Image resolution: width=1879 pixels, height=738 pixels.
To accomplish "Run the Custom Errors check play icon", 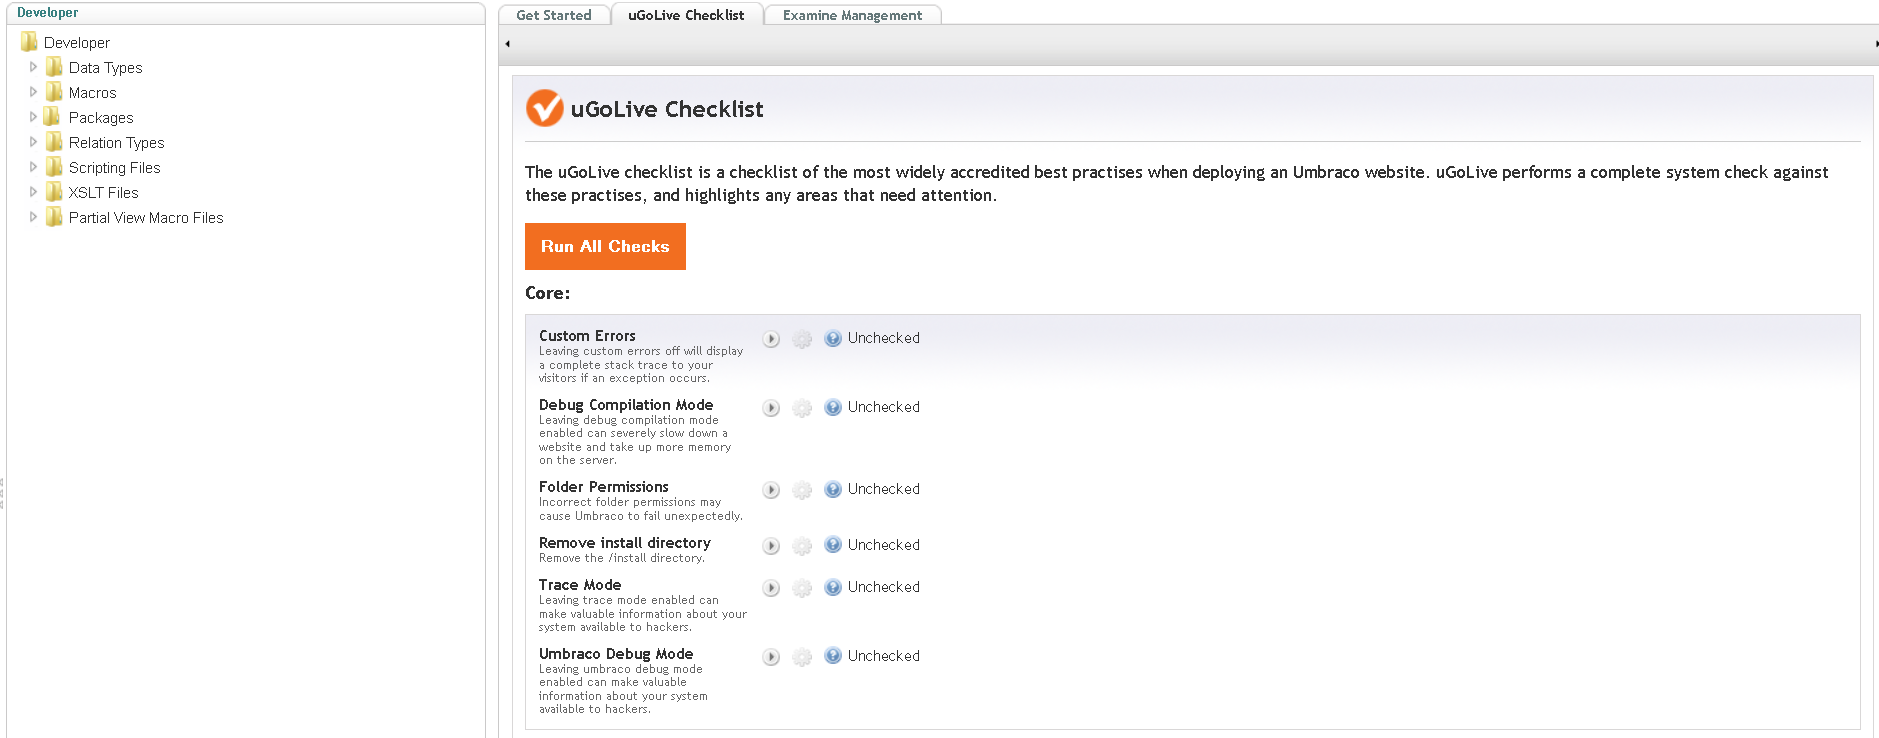I will click(771, 339).
